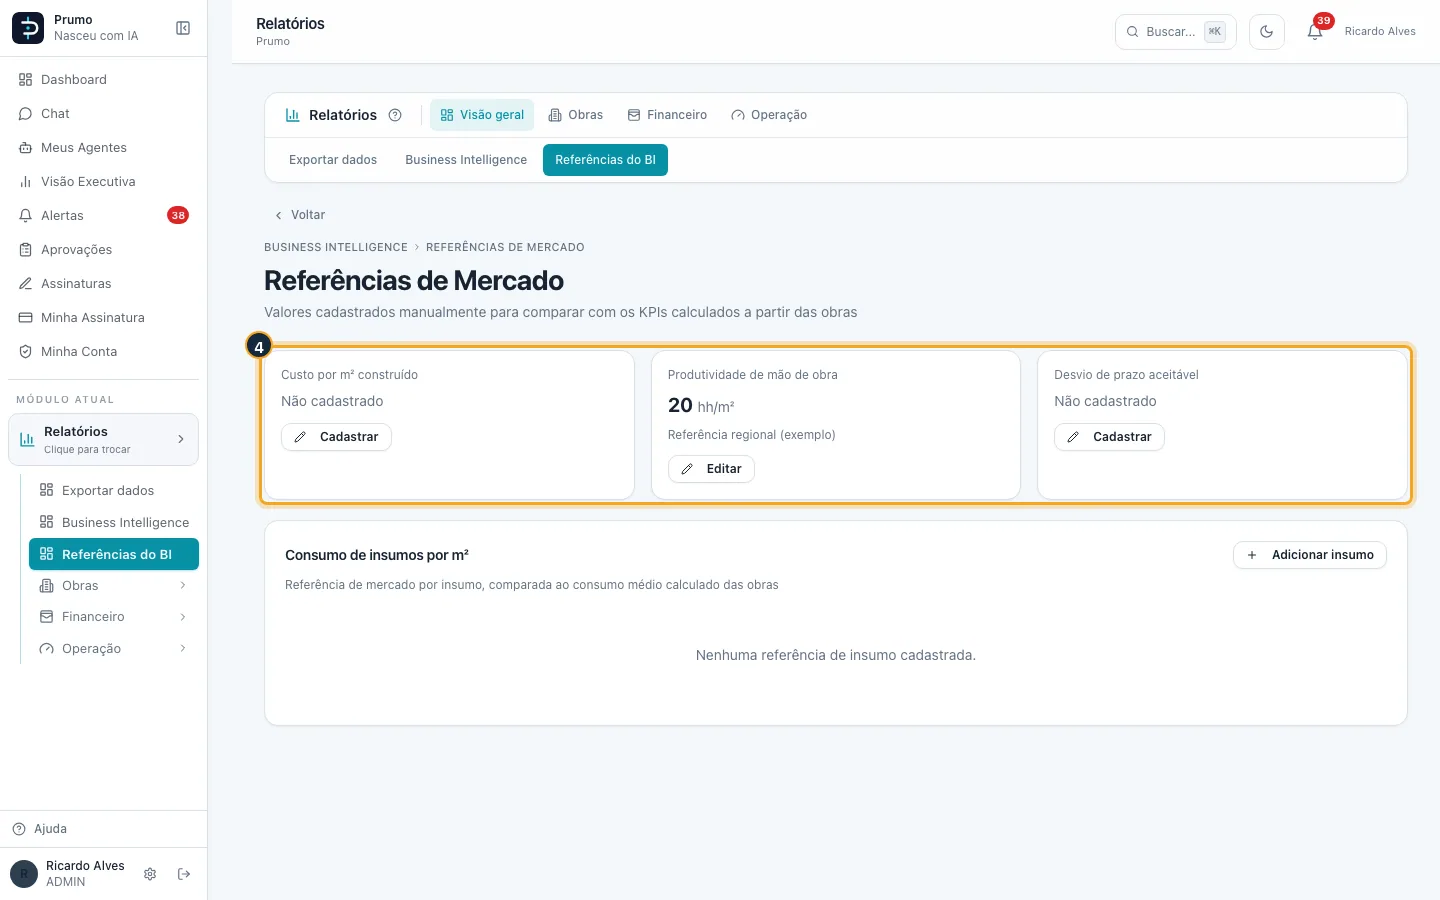Screen dimensions: 1440x900
Task: Go to Meus Agentes
Action: [x=104, y=148]
